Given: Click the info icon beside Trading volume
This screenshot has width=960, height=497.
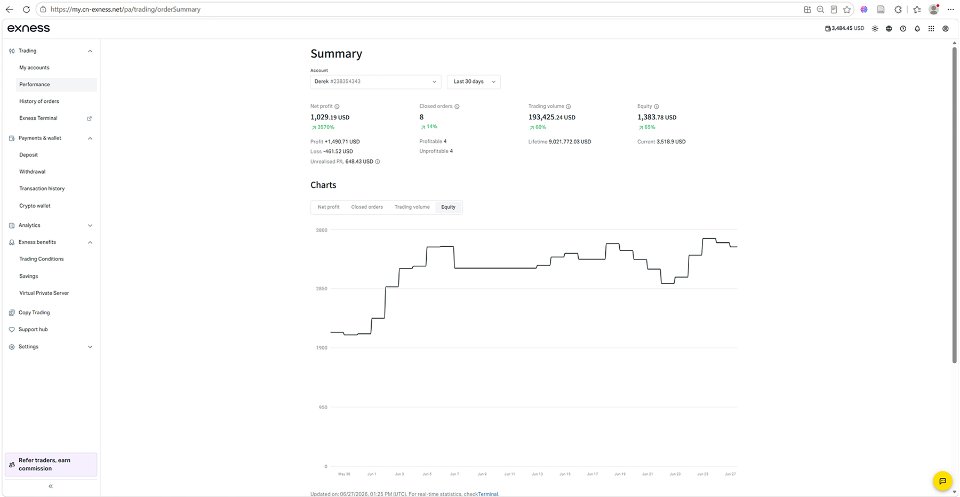Looking at the screenshot, I should click(x=568, y=106).
